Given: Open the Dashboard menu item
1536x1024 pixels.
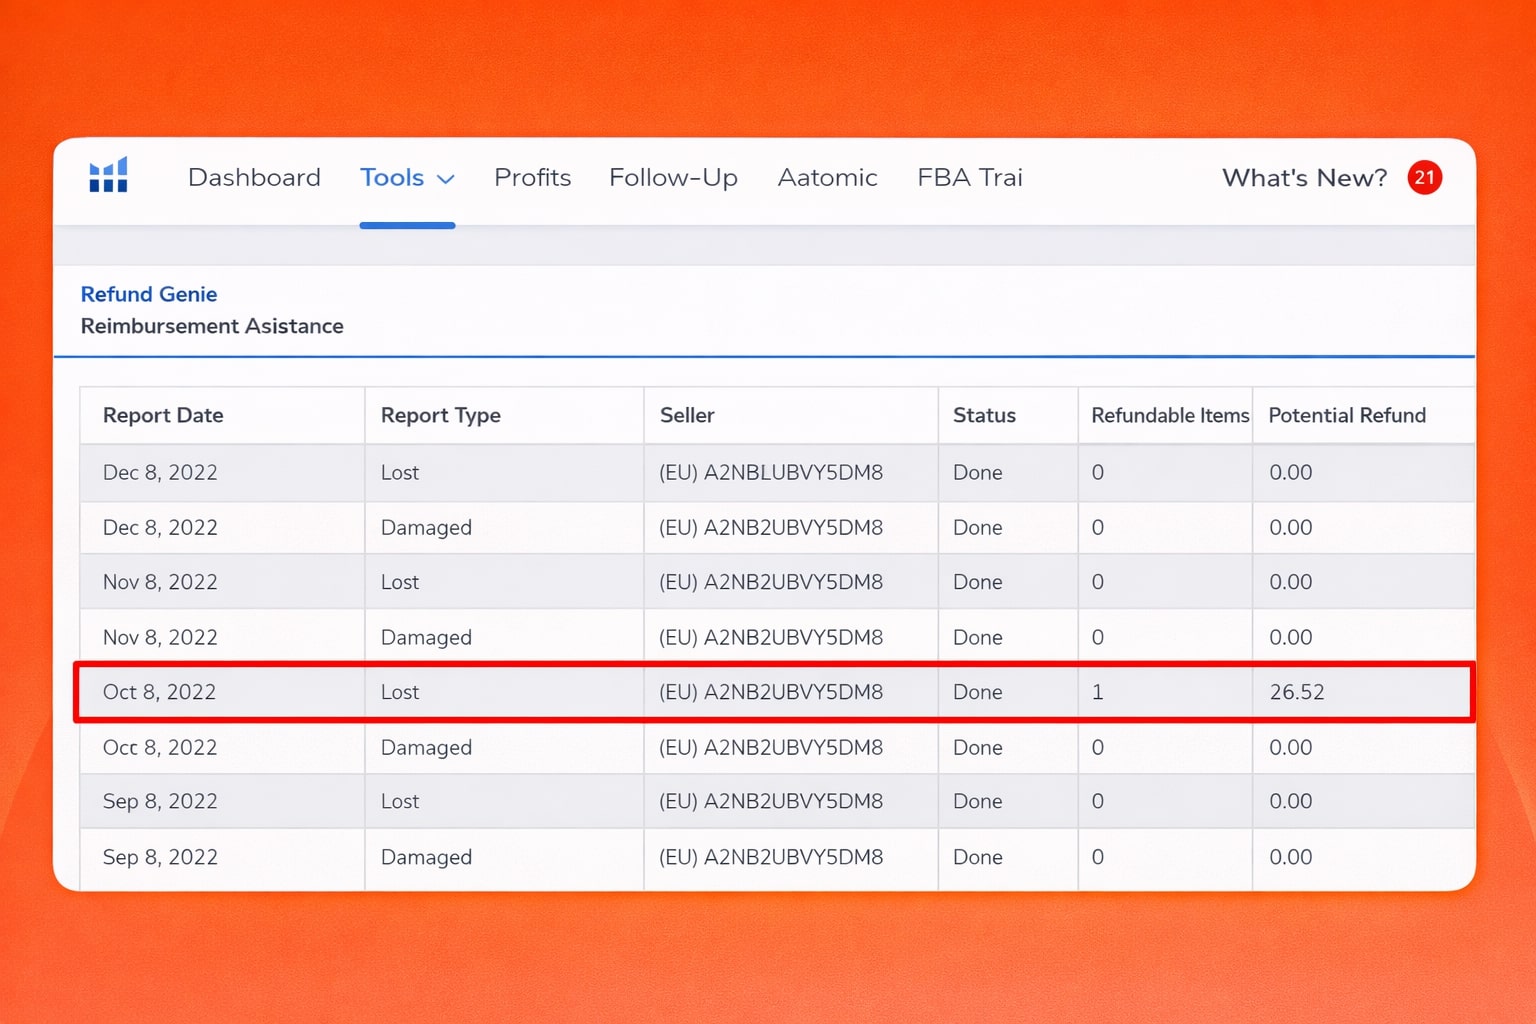Looking at the screenshot, I should [253, 177].
